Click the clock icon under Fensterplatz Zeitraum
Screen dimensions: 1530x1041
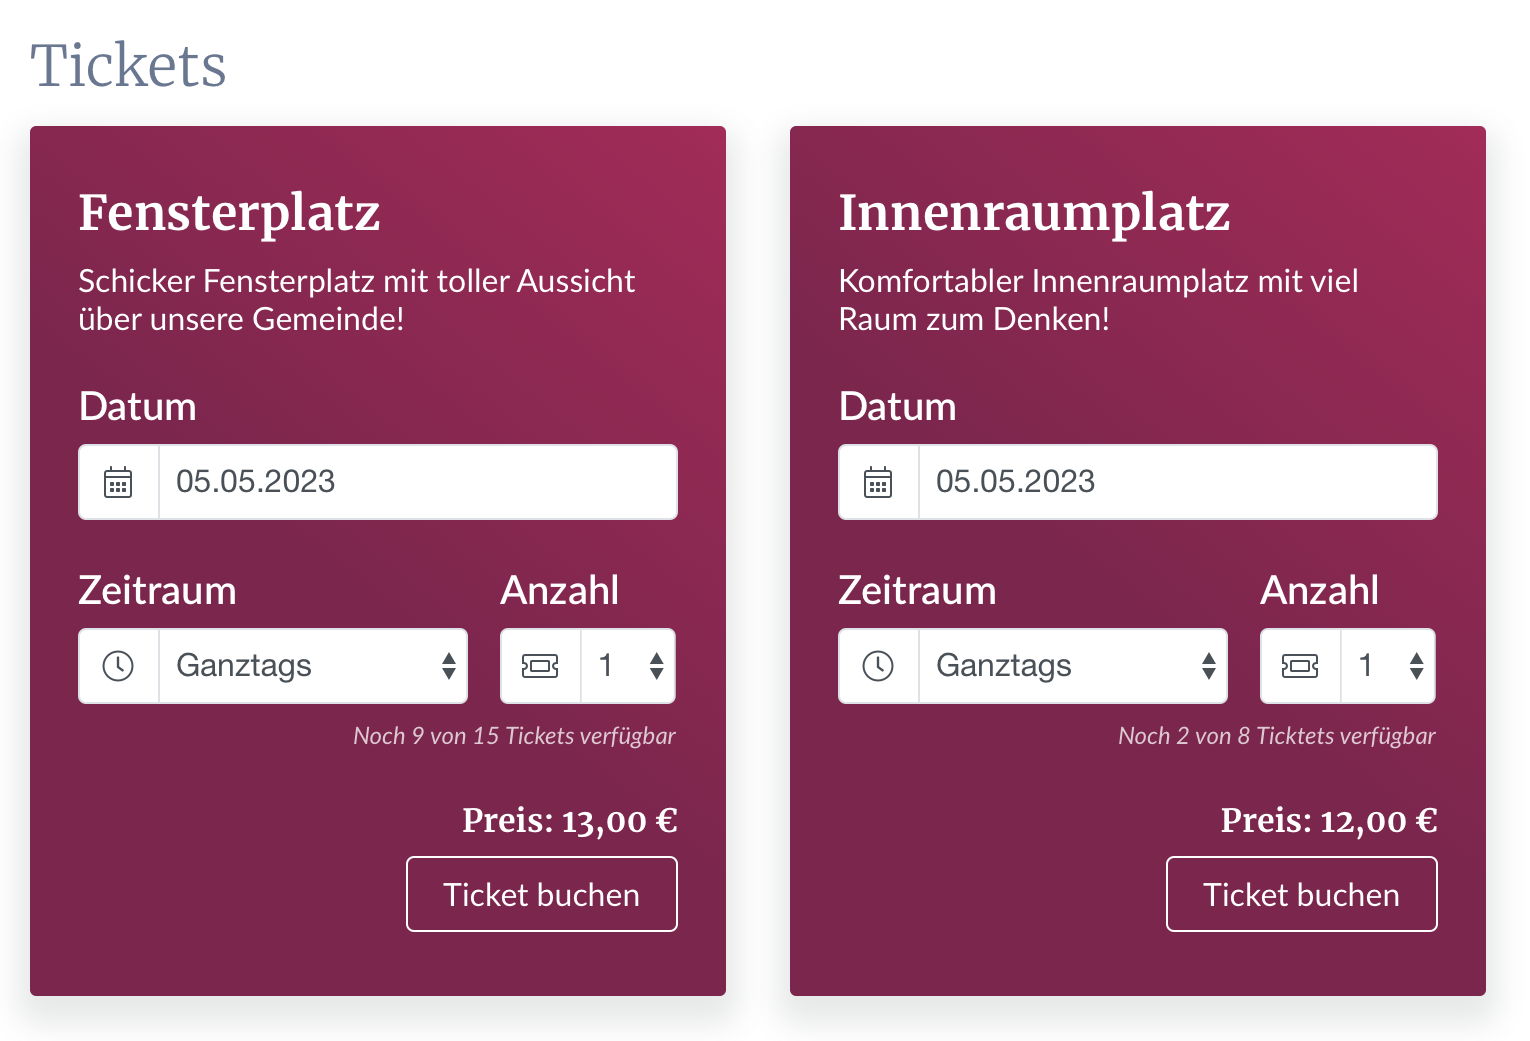pyautogui.click(x=118, y=666)
